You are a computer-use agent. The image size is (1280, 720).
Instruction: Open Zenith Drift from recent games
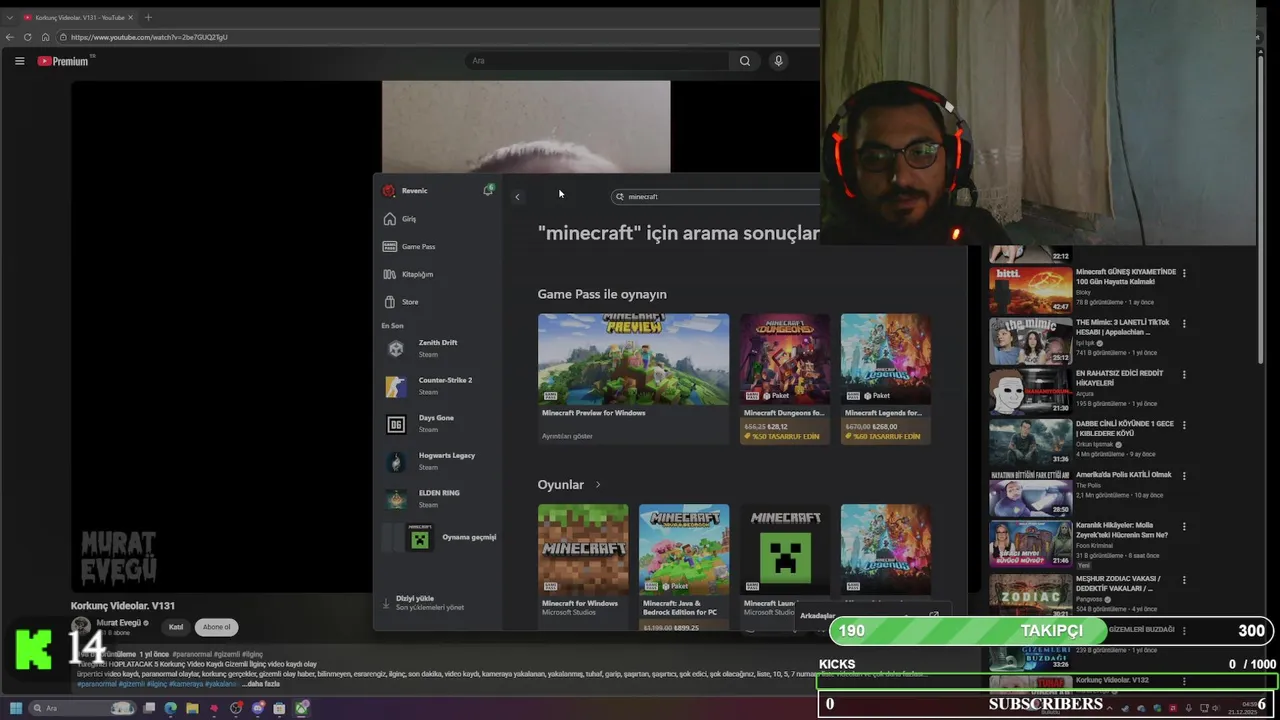439,348
